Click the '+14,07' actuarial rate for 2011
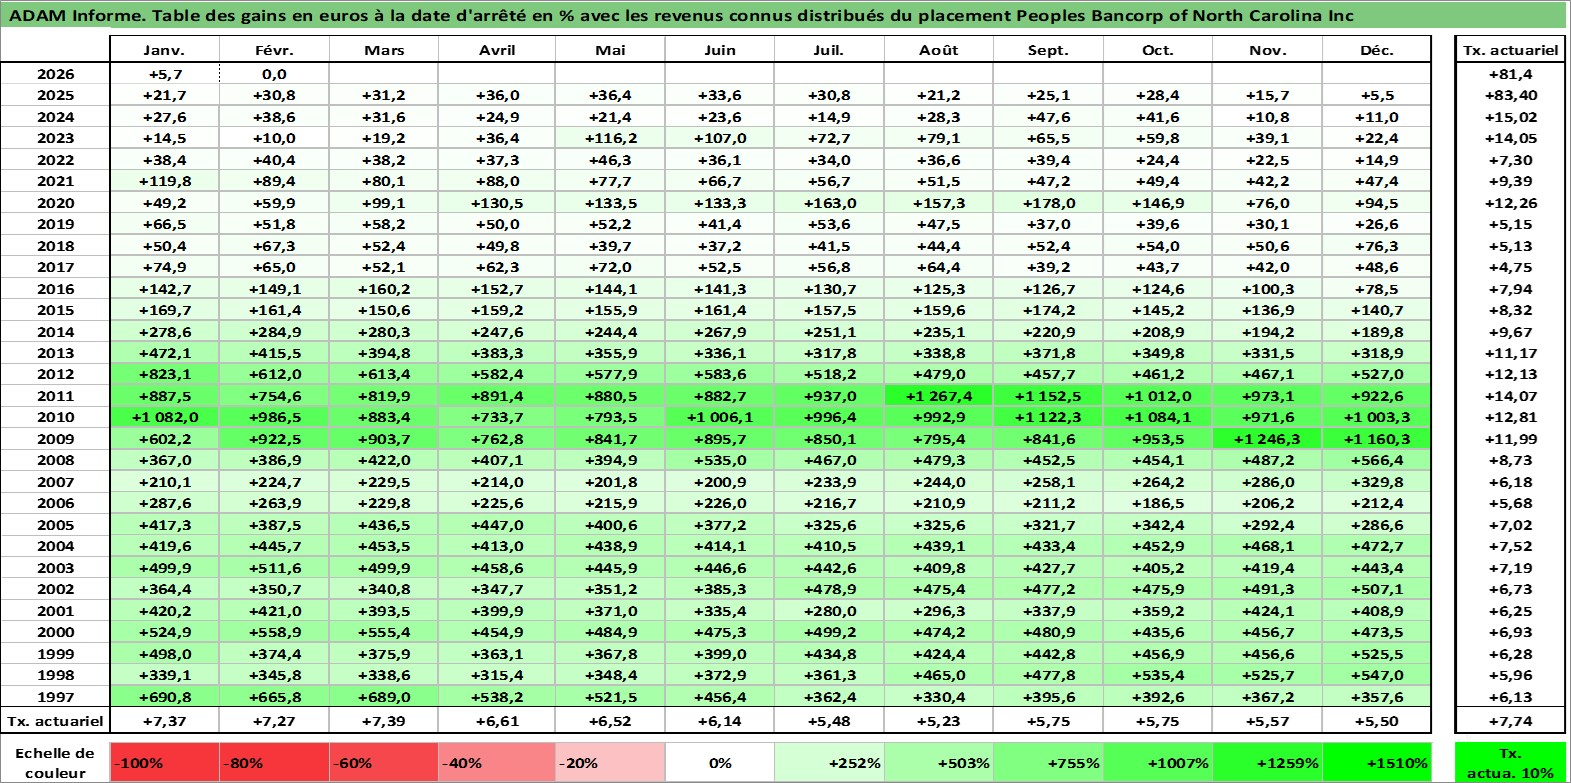The width and height of the screenshot is (1571, 783). click(1510, 396)
